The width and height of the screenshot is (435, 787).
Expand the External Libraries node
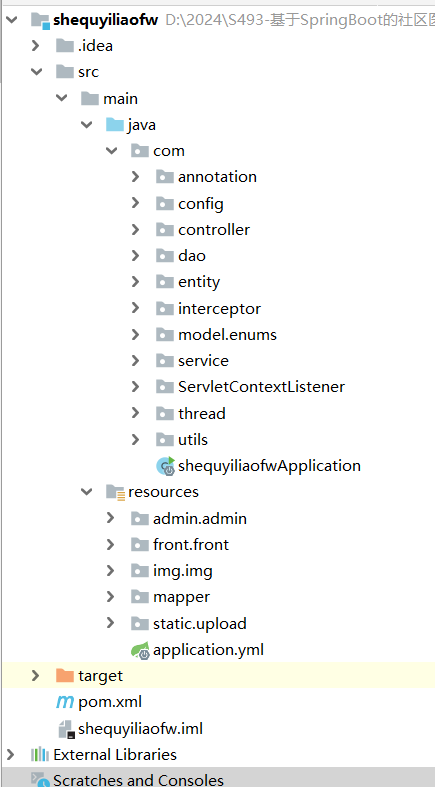tap(10, 754)
